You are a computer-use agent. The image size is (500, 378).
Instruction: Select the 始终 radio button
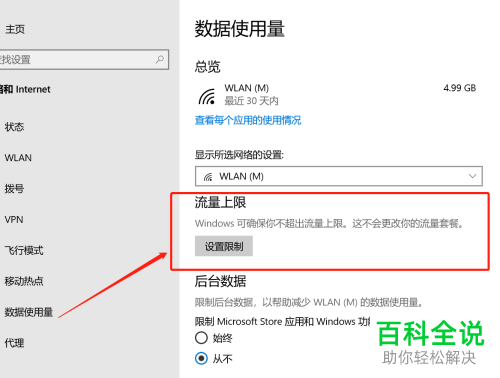pos(201,338)
